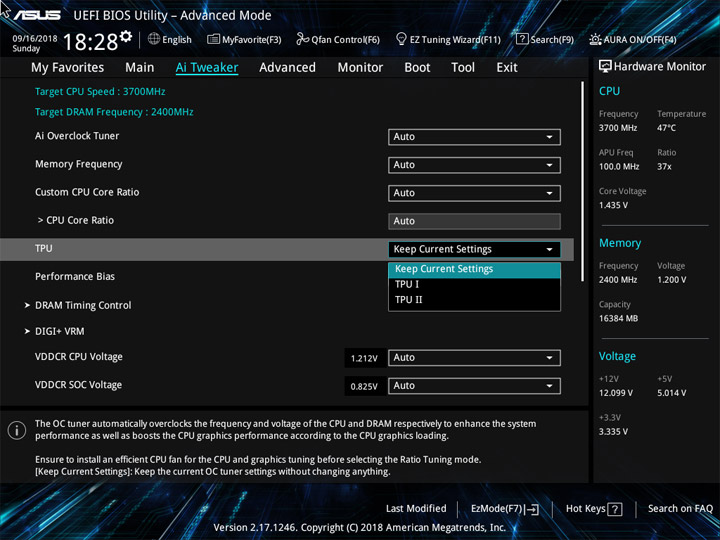The height and width of the screenshot is (540, 720).
Task: Click the info icon in help panel
Action: click(17, 430)
